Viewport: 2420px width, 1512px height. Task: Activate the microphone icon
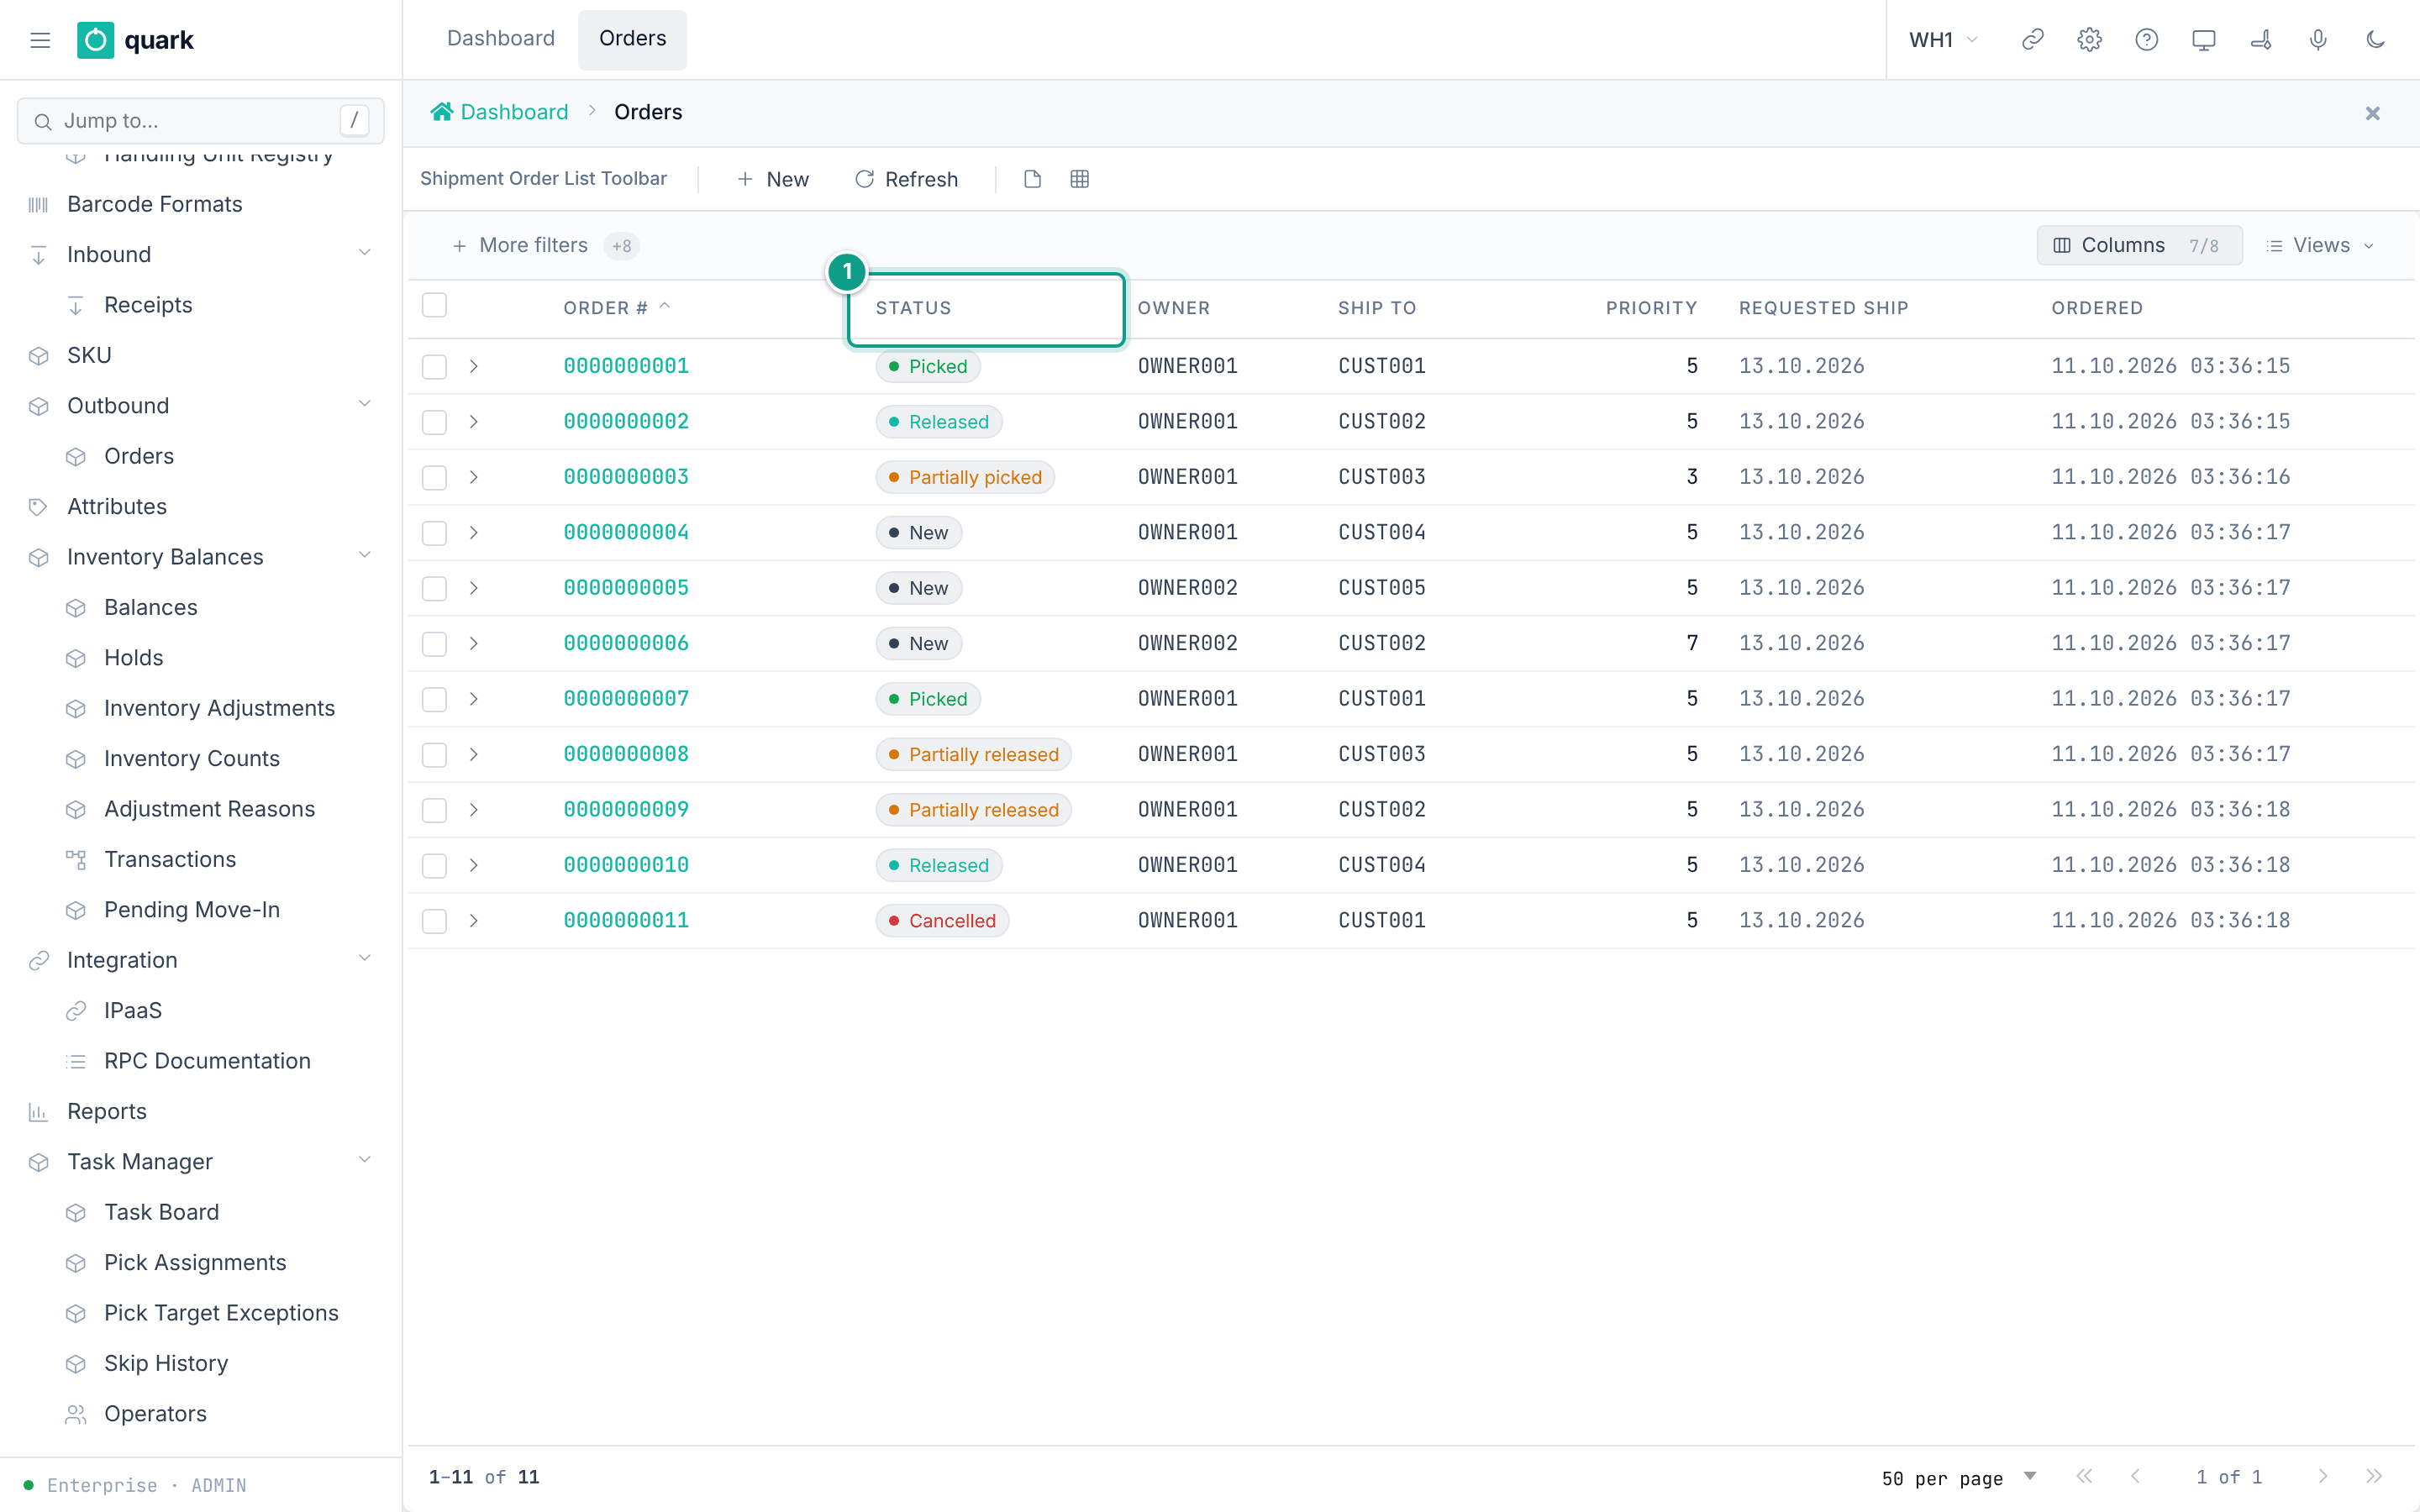2318,40
